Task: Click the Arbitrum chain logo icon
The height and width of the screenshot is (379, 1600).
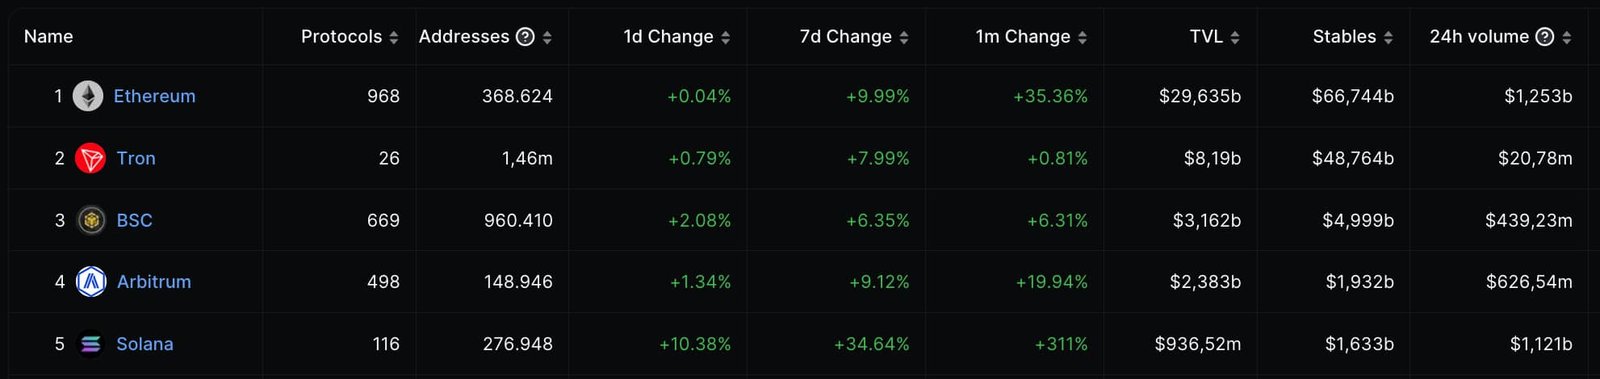Action: 91,282
